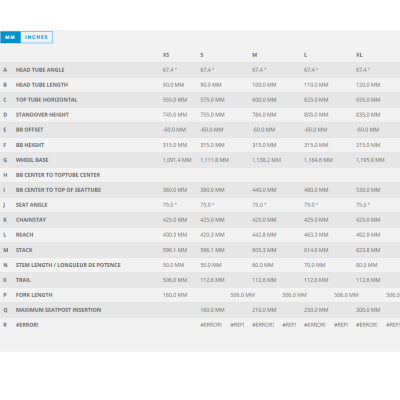
Task: Click XL stack value 623.8 MM
Action: (368, 250)
